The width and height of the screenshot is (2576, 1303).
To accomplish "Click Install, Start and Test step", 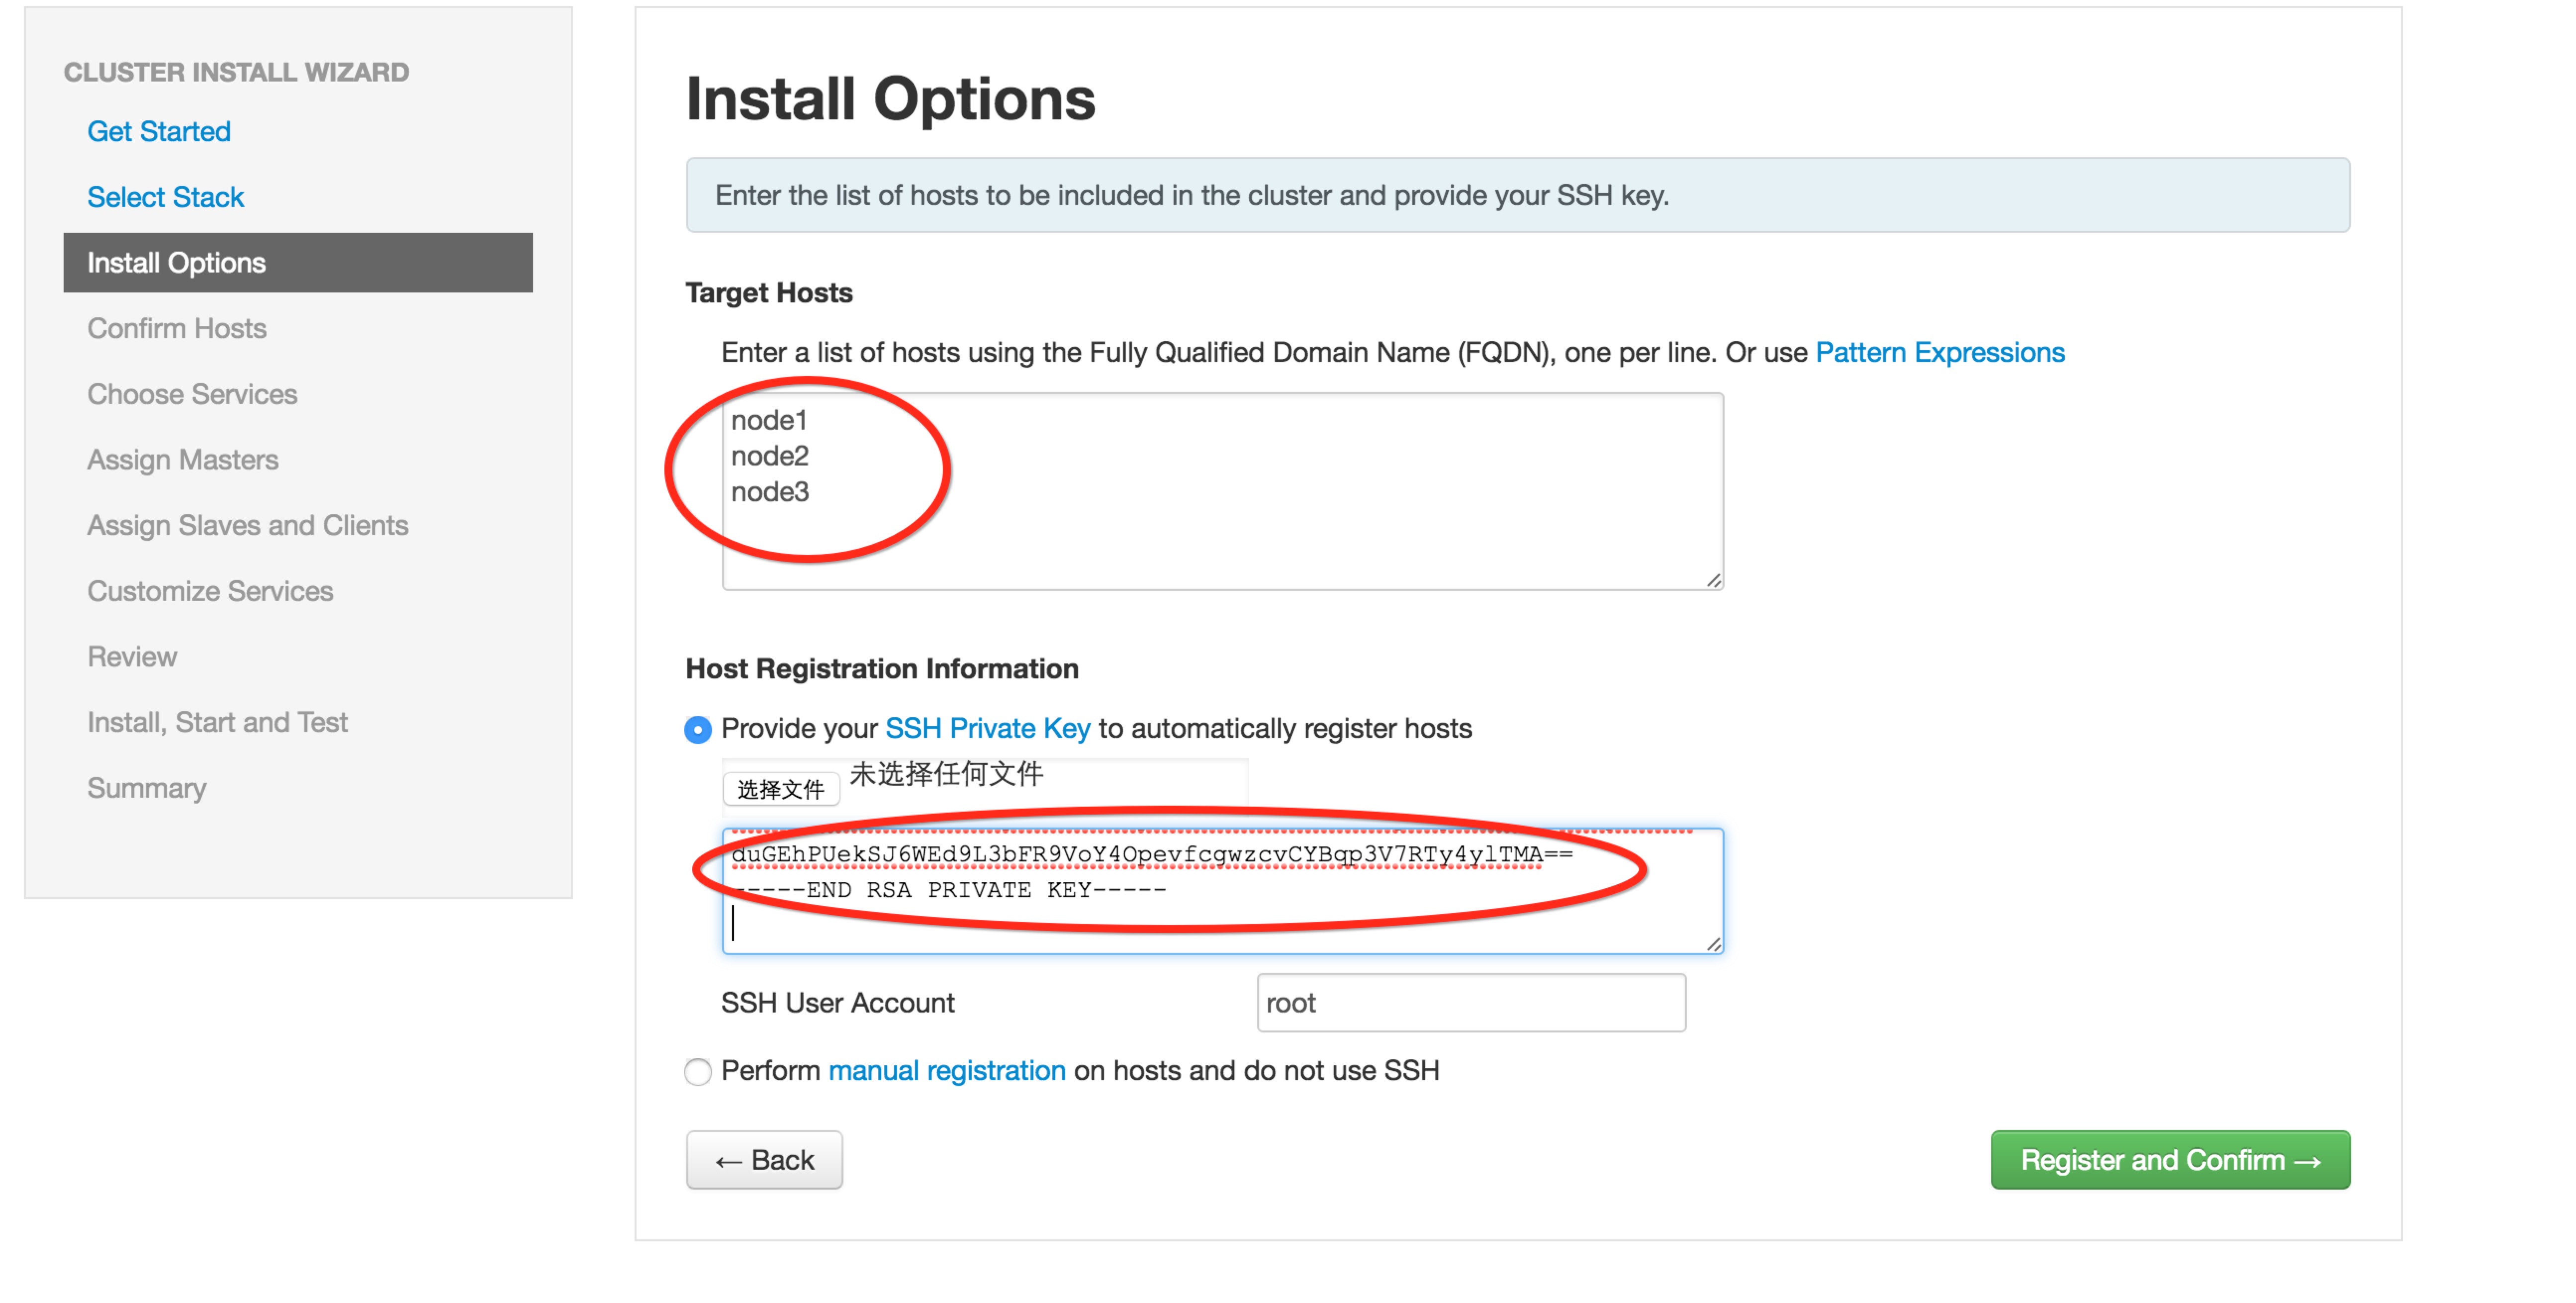I will click(217, 722).
